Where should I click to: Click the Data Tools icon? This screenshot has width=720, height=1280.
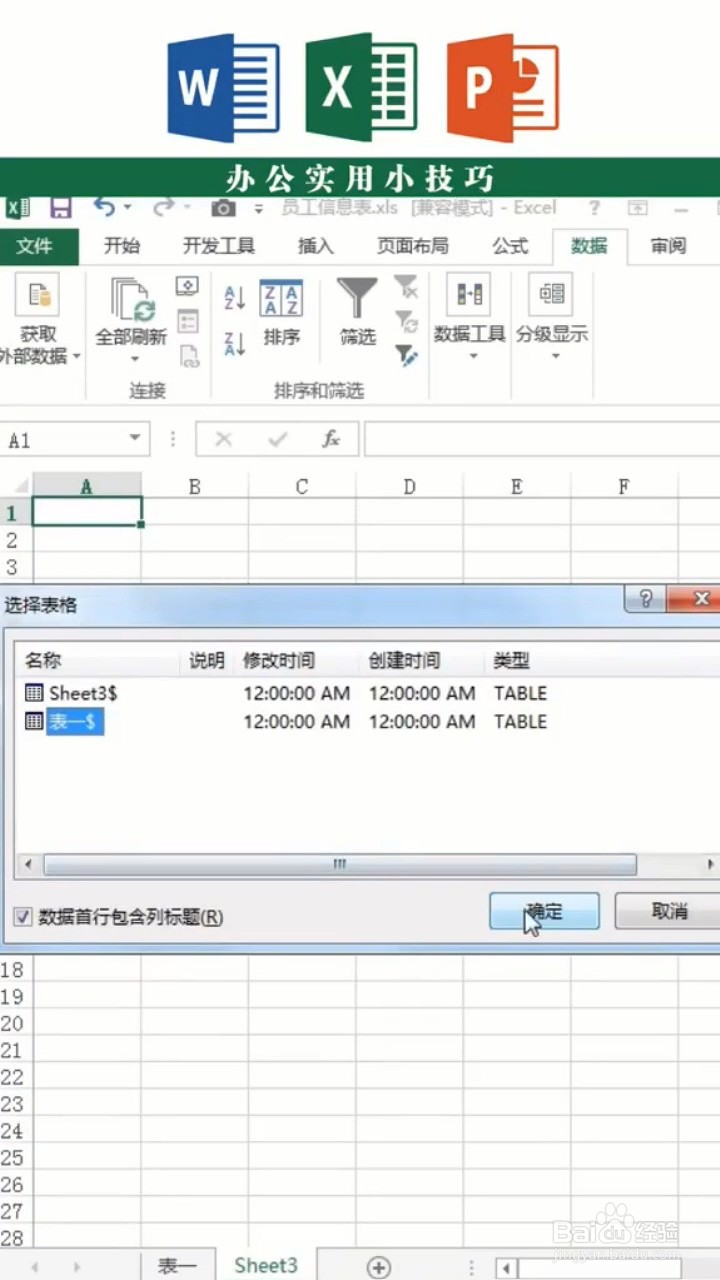click(469, 294)
